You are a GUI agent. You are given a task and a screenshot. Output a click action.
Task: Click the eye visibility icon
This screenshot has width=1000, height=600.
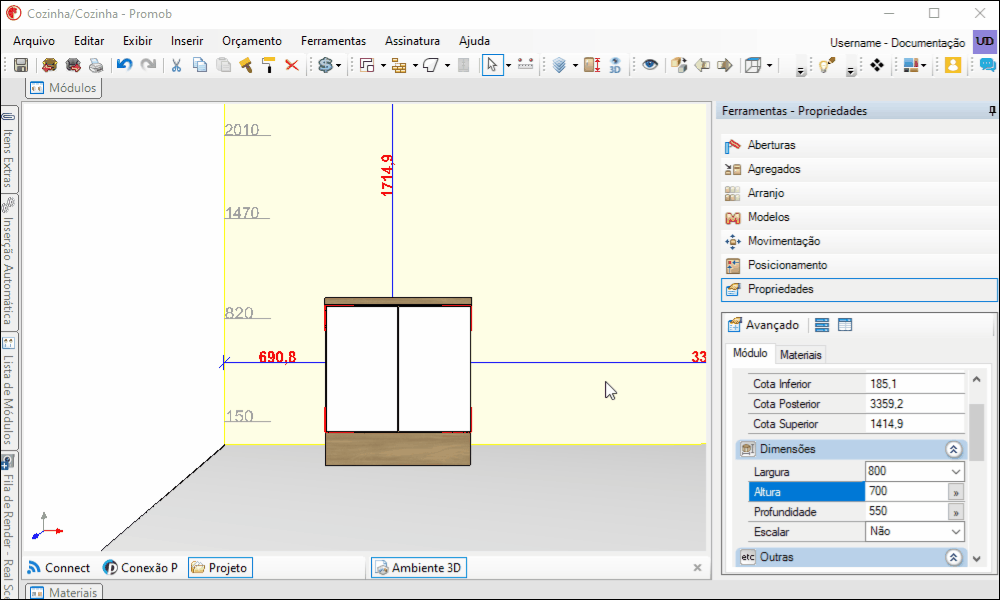pos(650,65)
